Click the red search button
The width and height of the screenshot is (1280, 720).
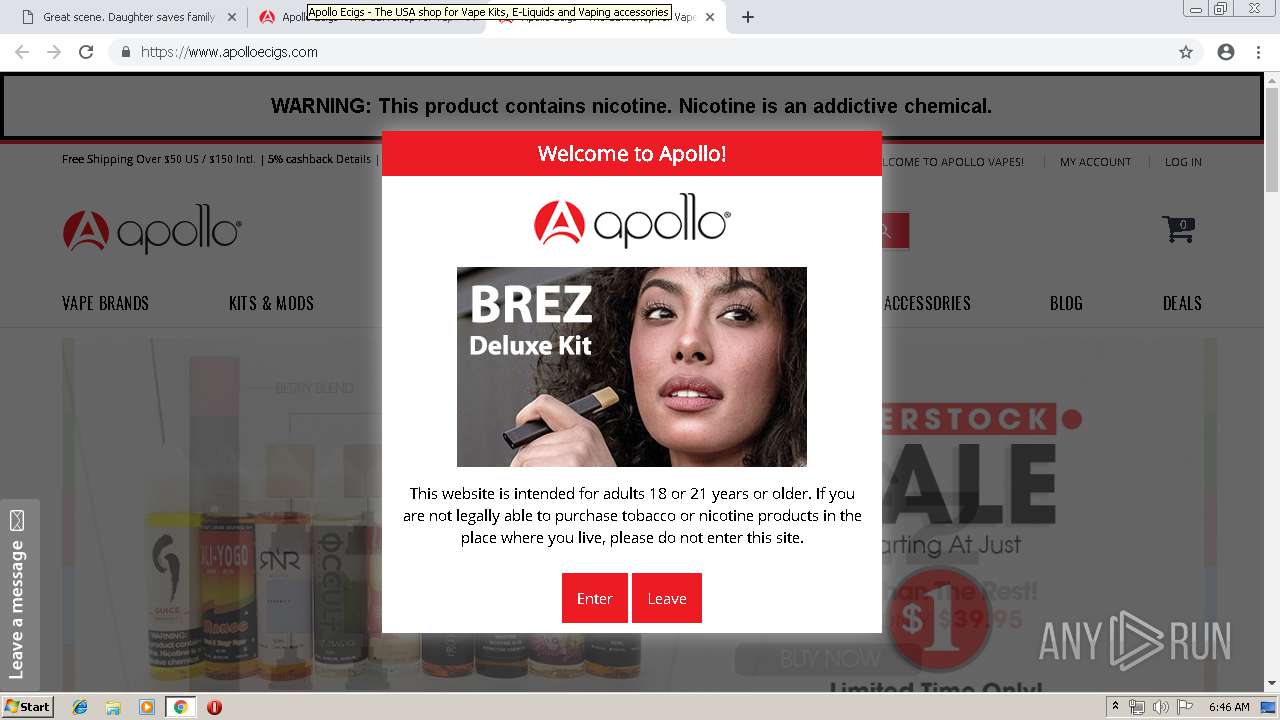895,231
